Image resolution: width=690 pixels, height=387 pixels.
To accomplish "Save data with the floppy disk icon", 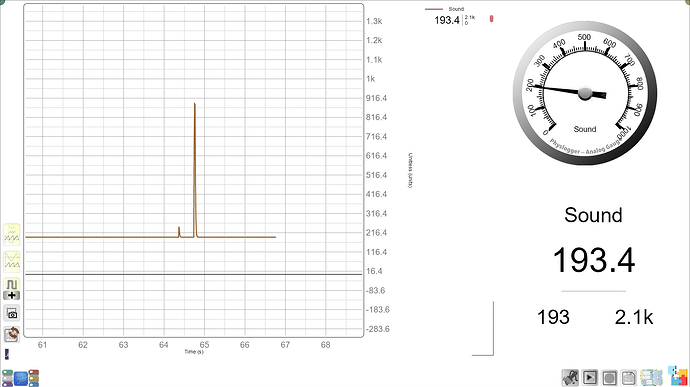I will point(629,377).
